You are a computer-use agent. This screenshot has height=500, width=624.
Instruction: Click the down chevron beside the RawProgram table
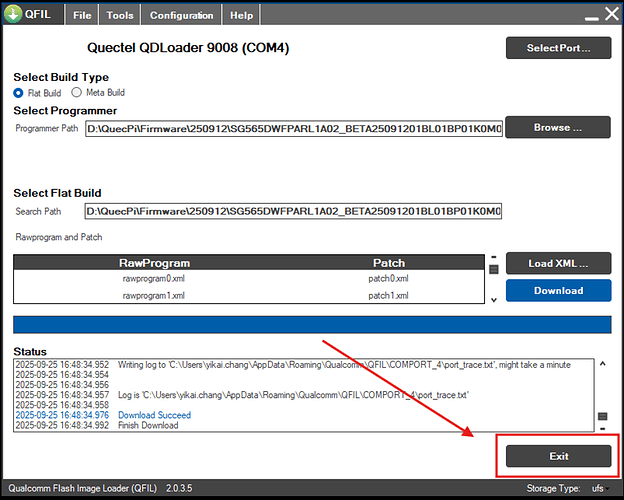coord(494,300)
